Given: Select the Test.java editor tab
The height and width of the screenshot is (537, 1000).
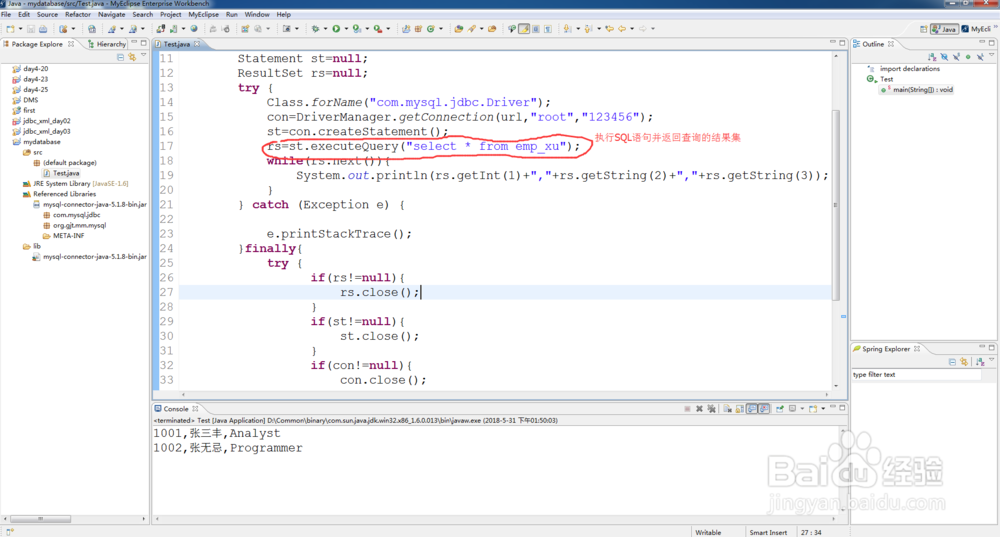Looking at the screenshot, I should tap(177, 44).
